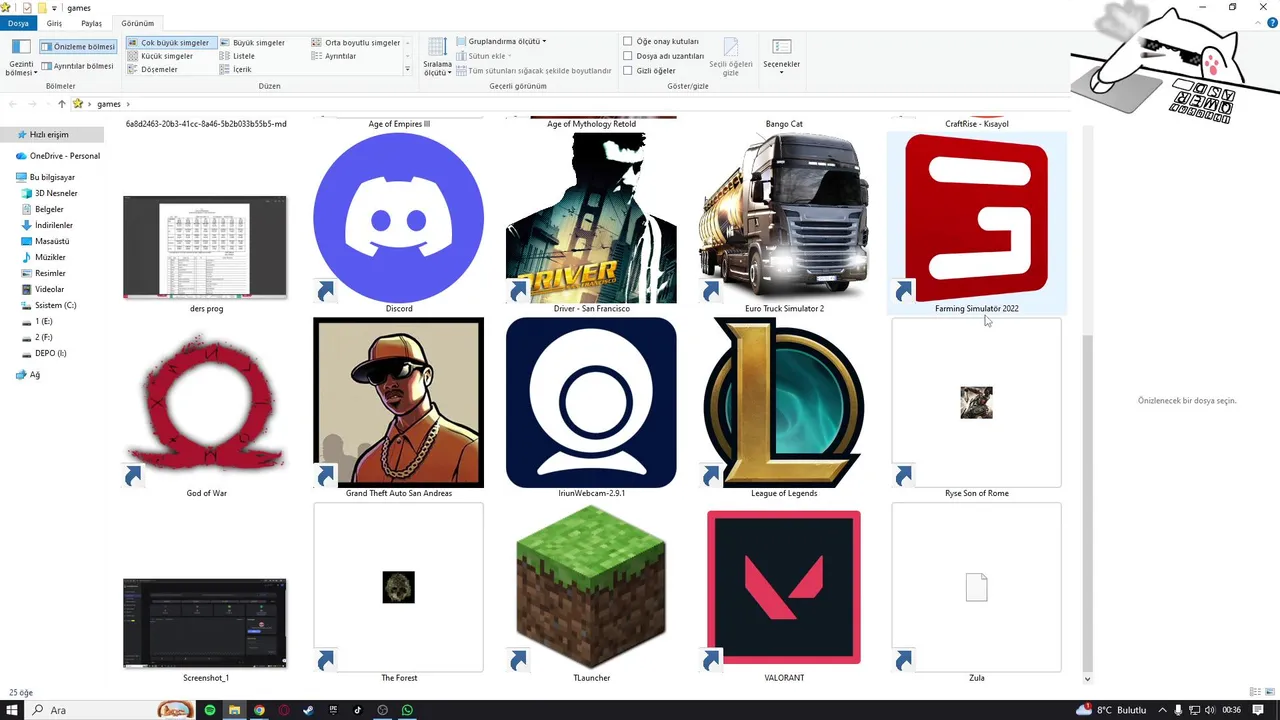Select The Forest shortcut icon

398,588
